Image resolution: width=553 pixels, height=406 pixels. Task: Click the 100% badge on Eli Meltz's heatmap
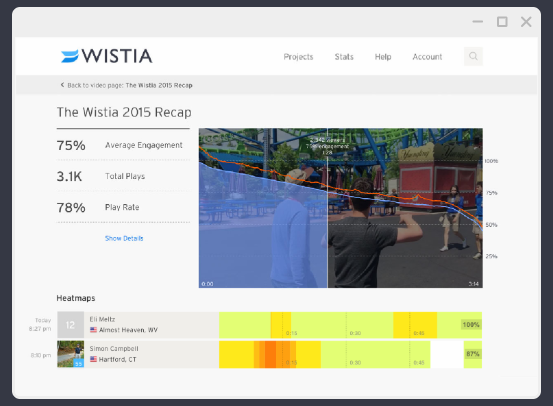pyautogui.click(x=471, y=325)
